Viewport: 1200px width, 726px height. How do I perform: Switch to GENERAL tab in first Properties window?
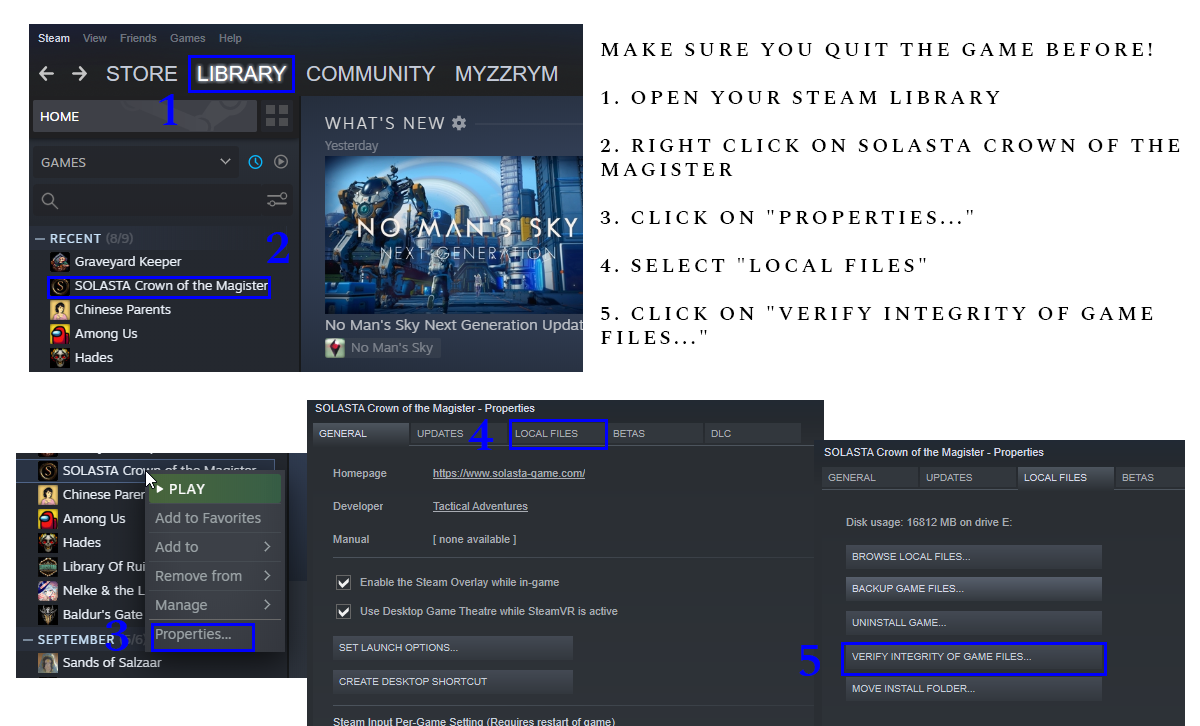tap(361, 434)
